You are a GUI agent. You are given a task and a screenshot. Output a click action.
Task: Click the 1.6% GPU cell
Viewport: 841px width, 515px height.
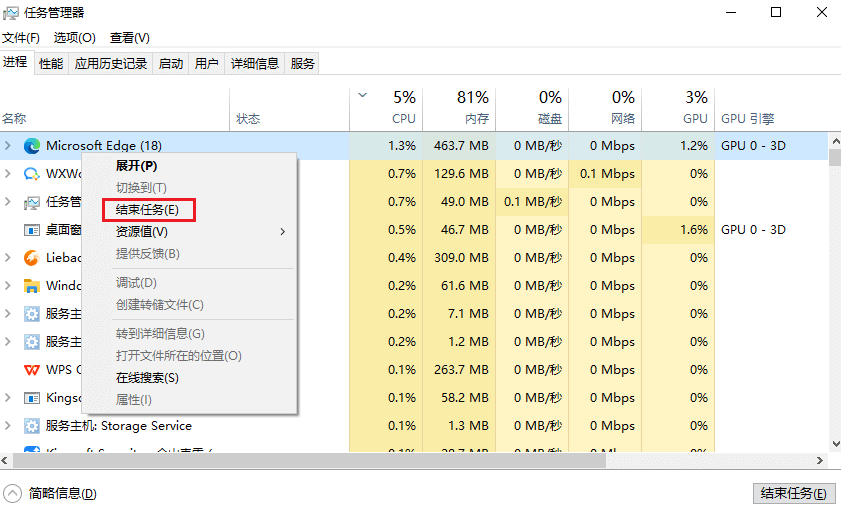[678, 230]
